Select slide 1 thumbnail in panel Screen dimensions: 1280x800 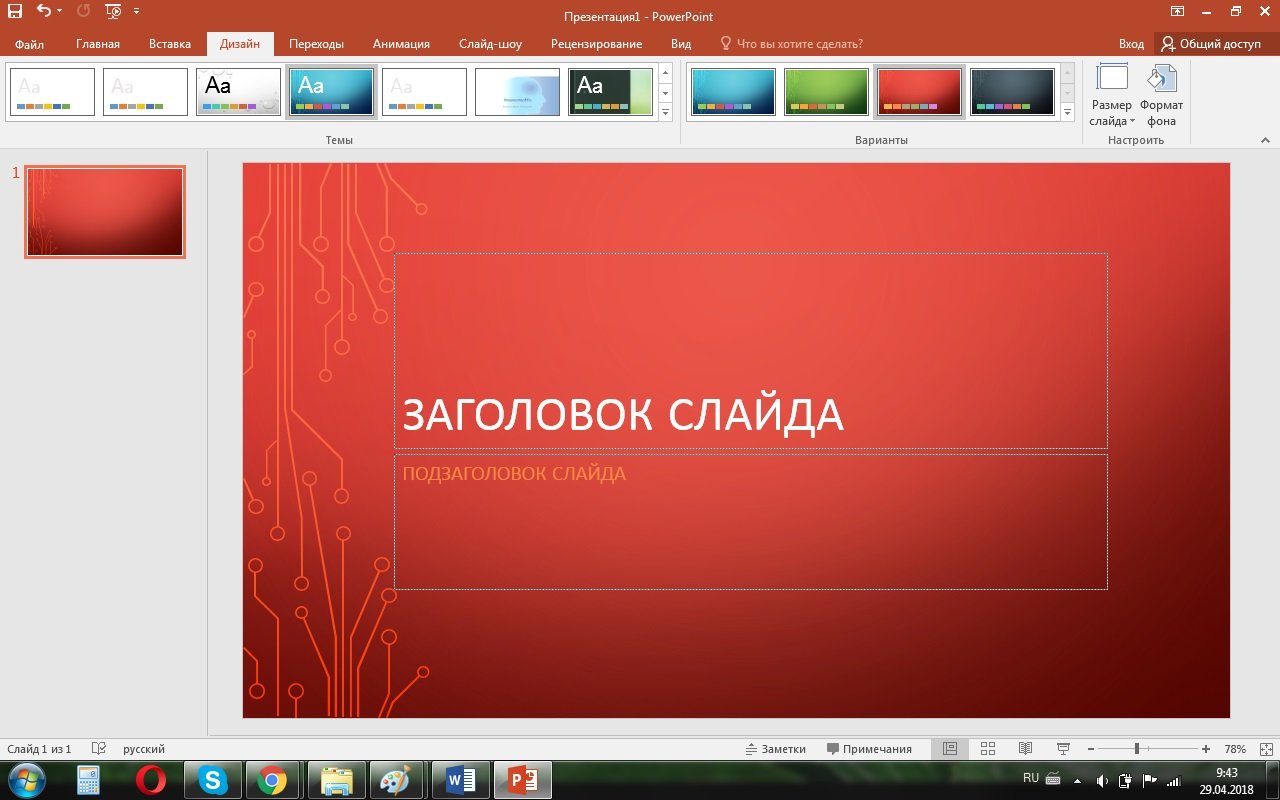(x=105, y=212)
